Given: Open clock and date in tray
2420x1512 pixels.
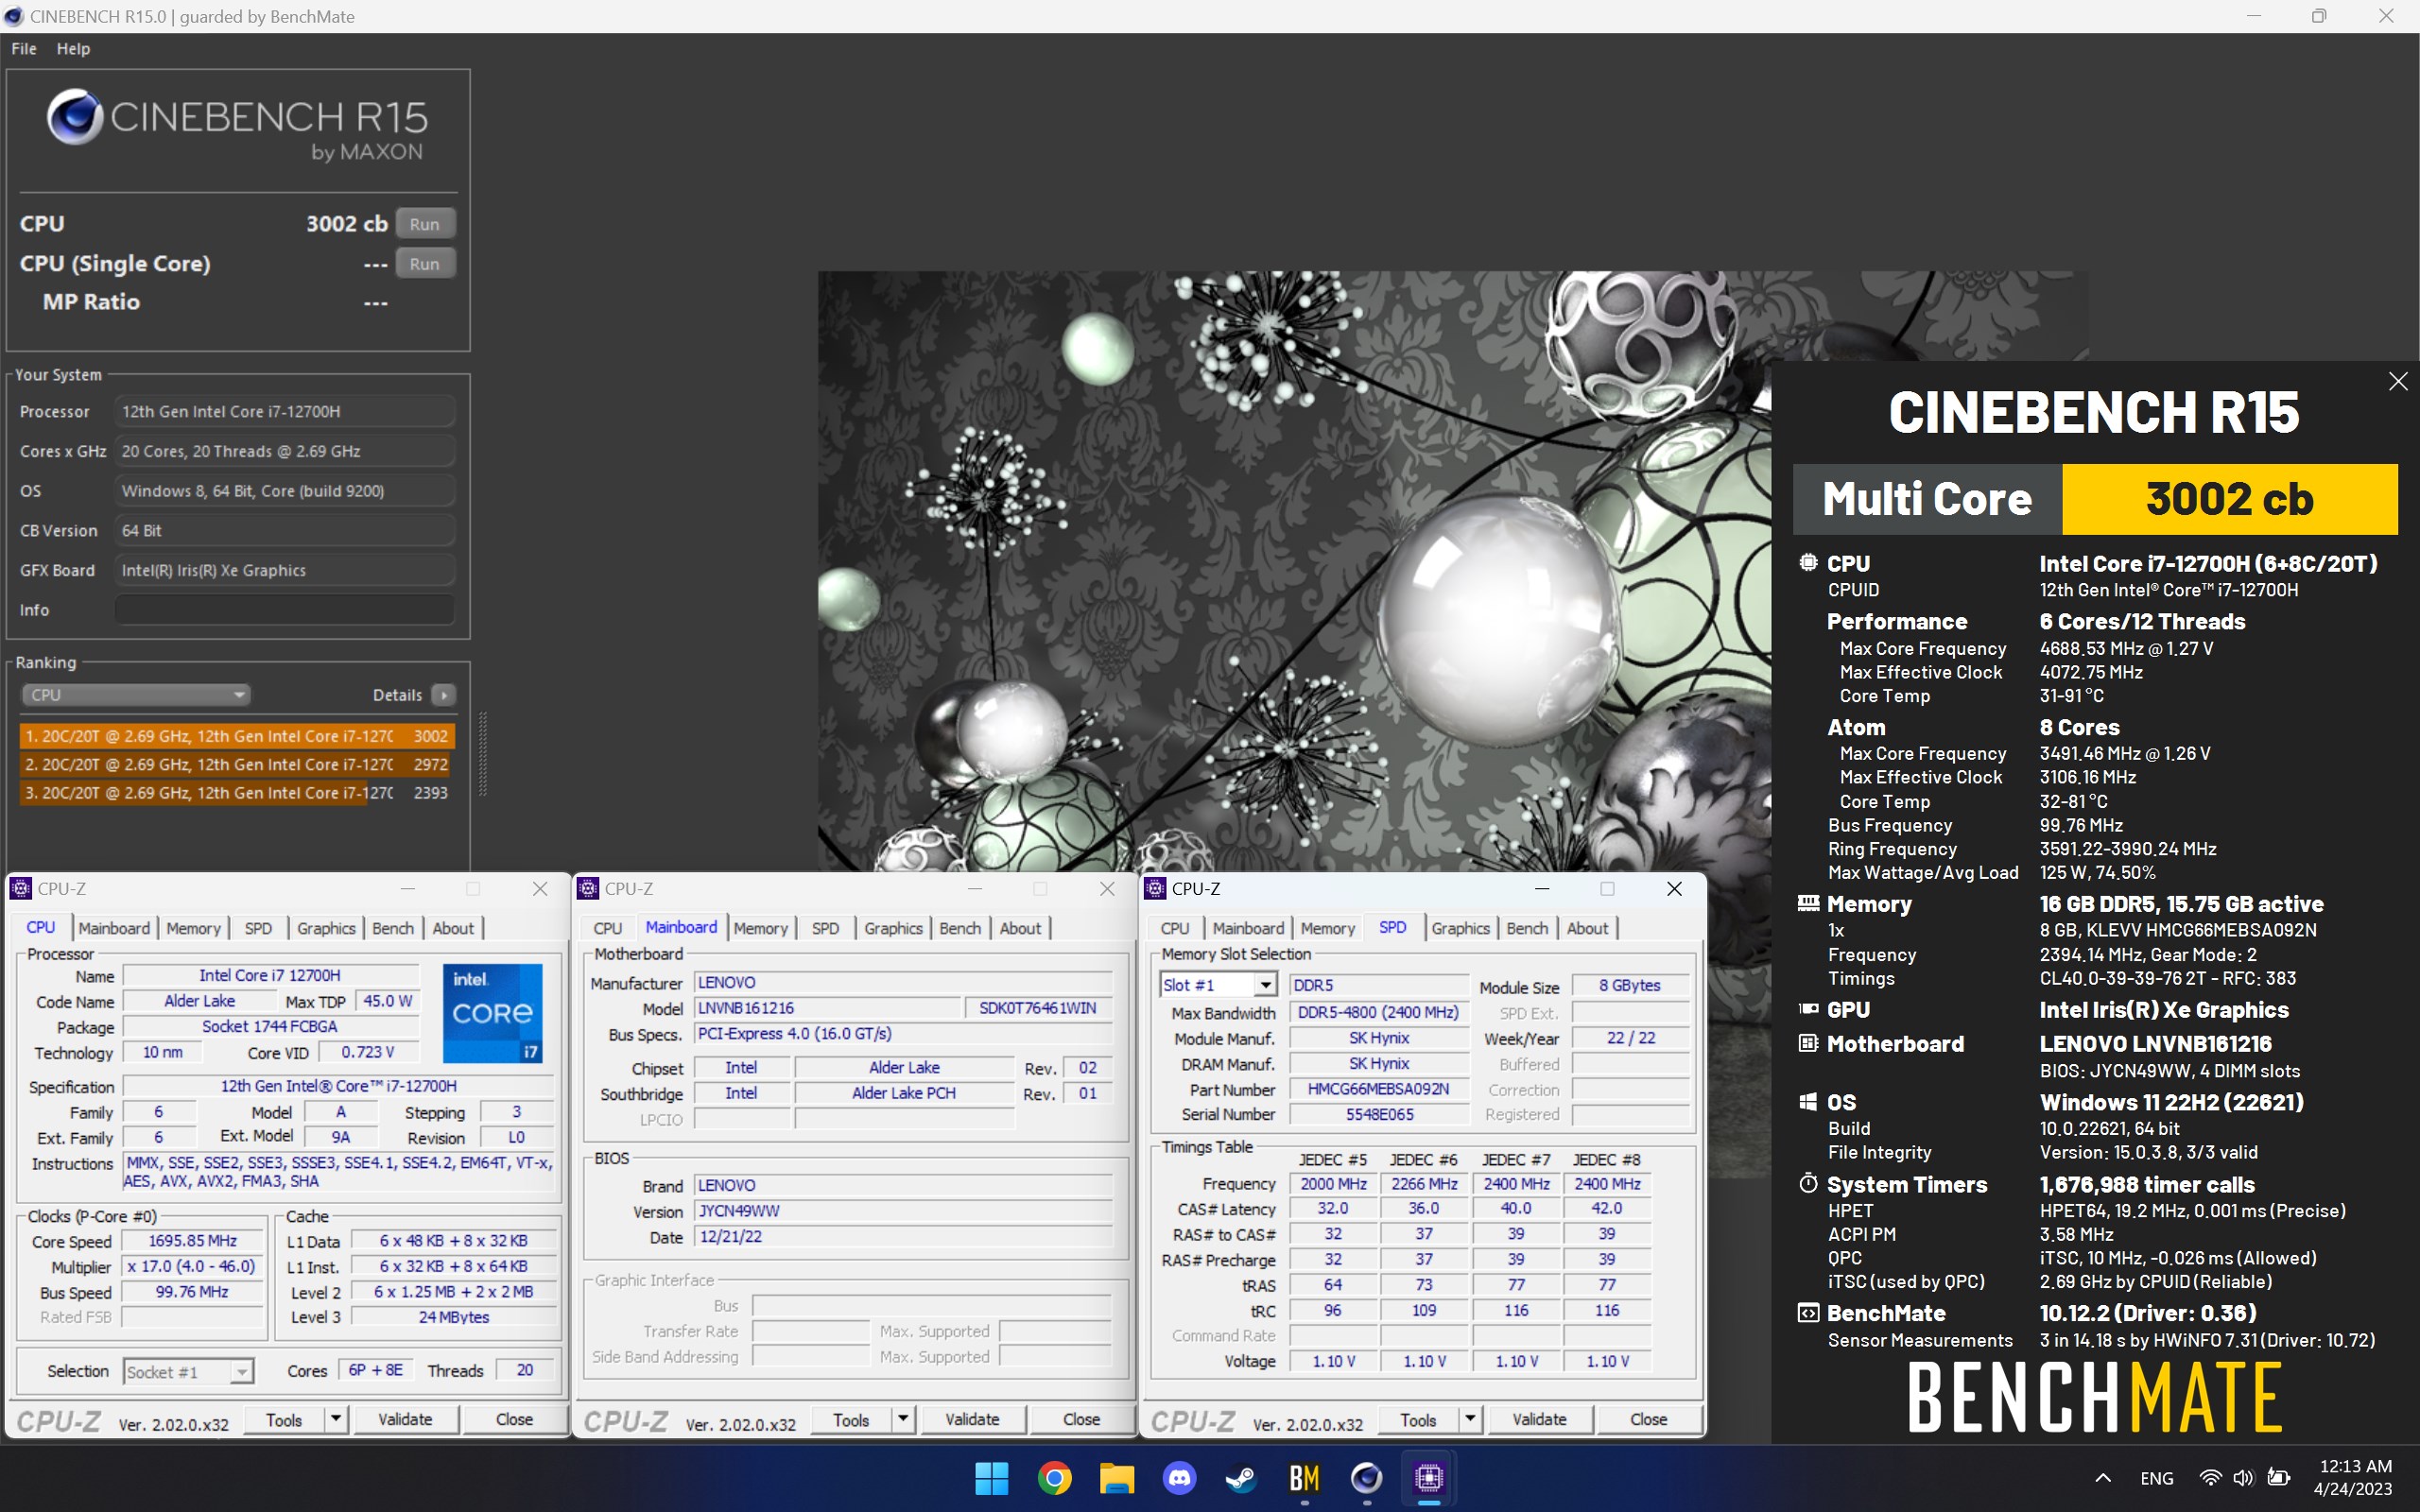Looking at the screenshot, I should point(2354,1477).
